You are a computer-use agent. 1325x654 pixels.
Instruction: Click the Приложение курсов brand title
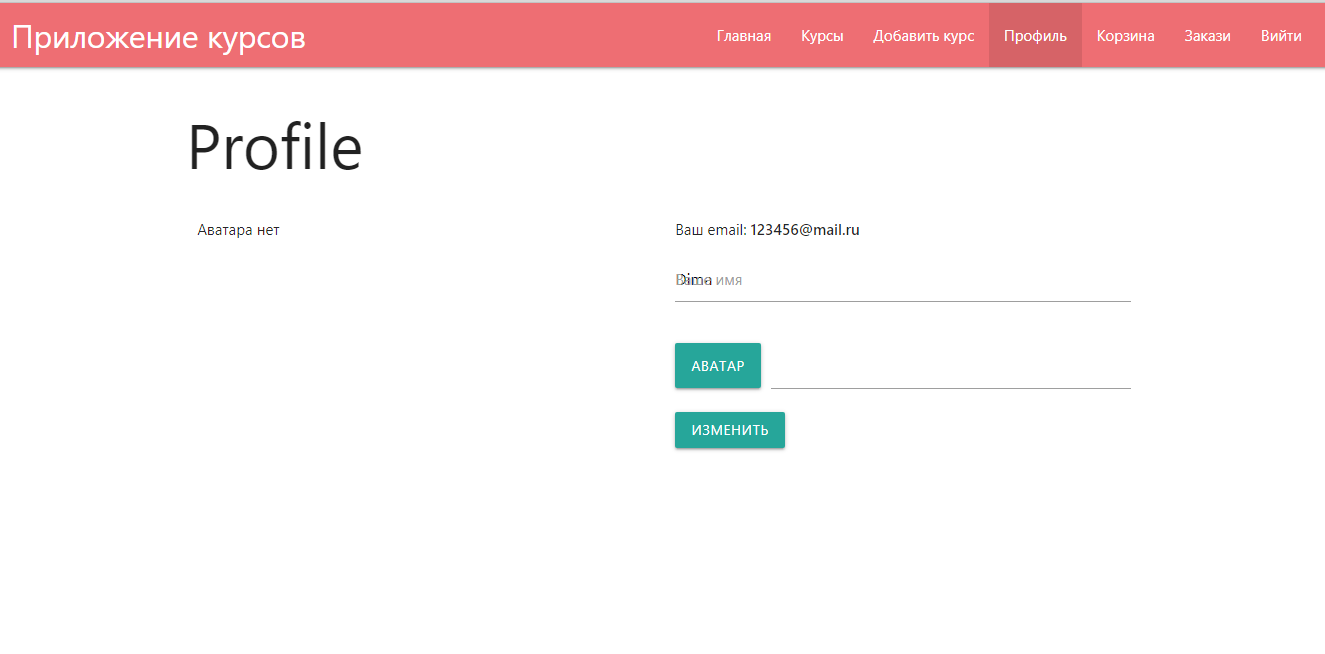[157, 36]
